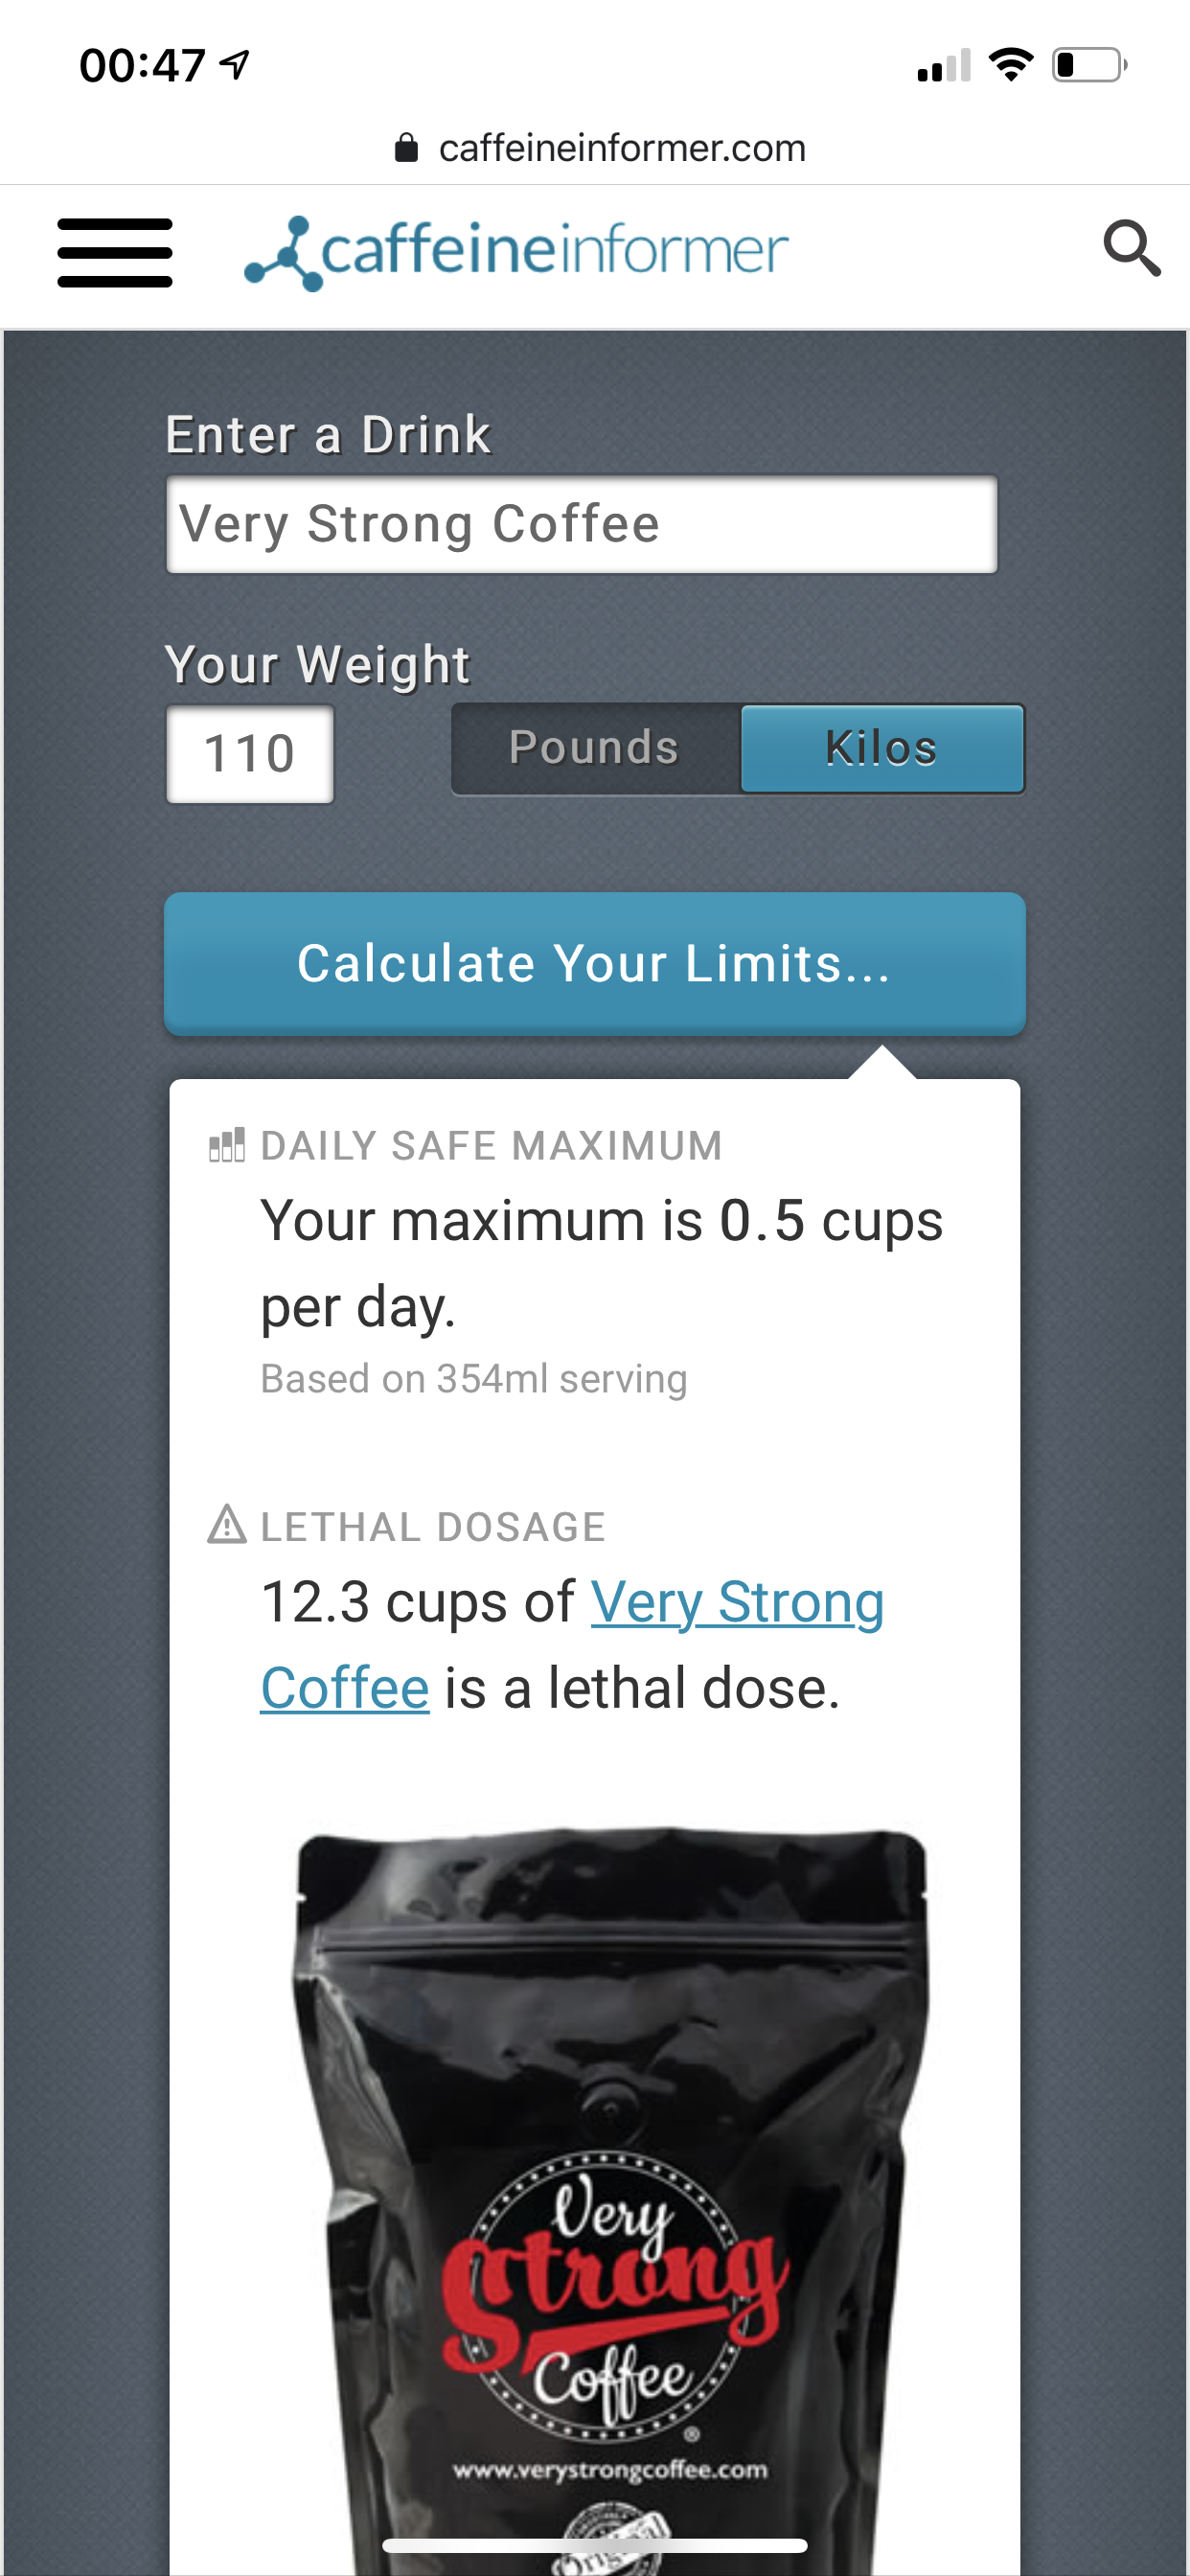Image resolution: width=1190 pixels, height=2576 pixels.
Task: Tap the cellular signal bars
Action: point(943,66)
